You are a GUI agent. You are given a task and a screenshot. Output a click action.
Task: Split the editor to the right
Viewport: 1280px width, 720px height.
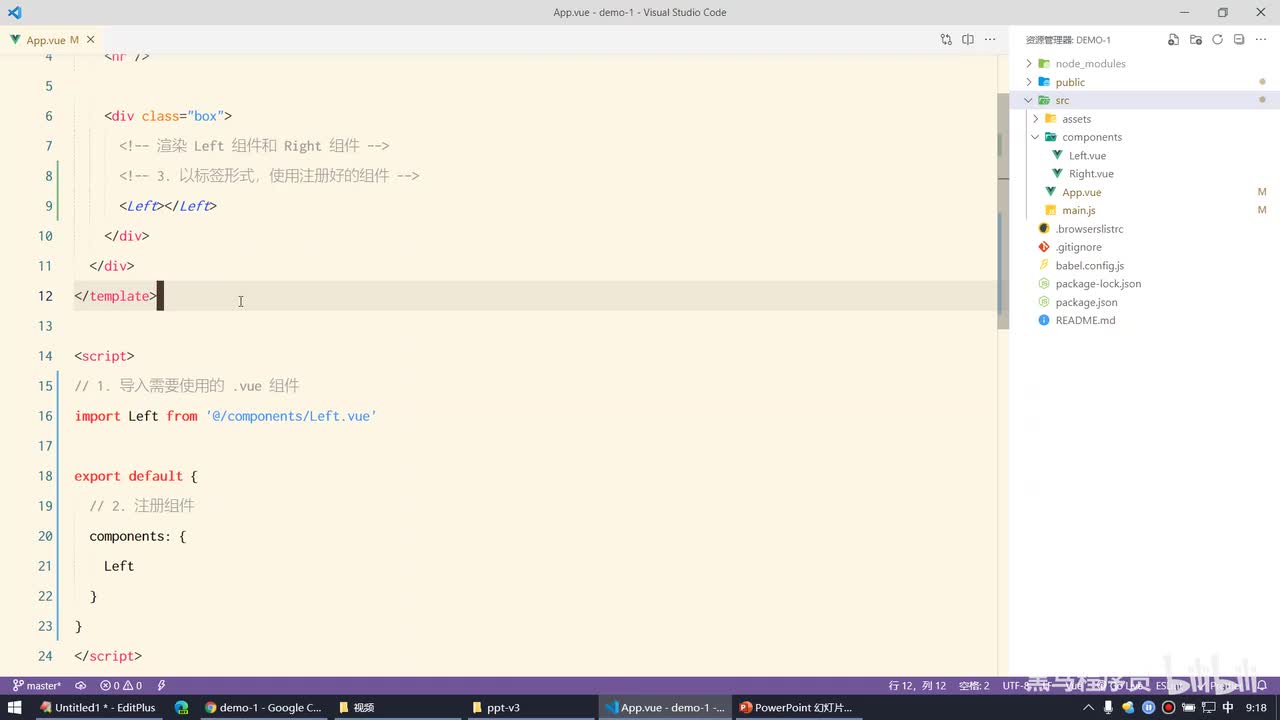(x=968, y=40)
